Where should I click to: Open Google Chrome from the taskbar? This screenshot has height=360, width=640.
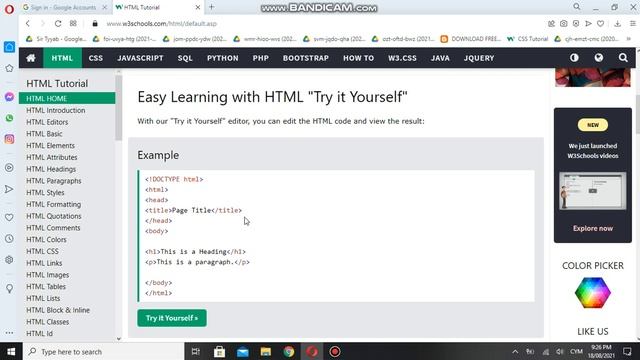tap(289, 351)
